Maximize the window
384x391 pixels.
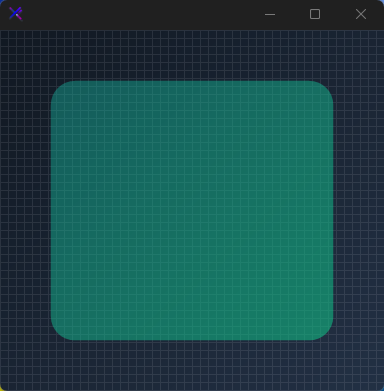(315, 14)
